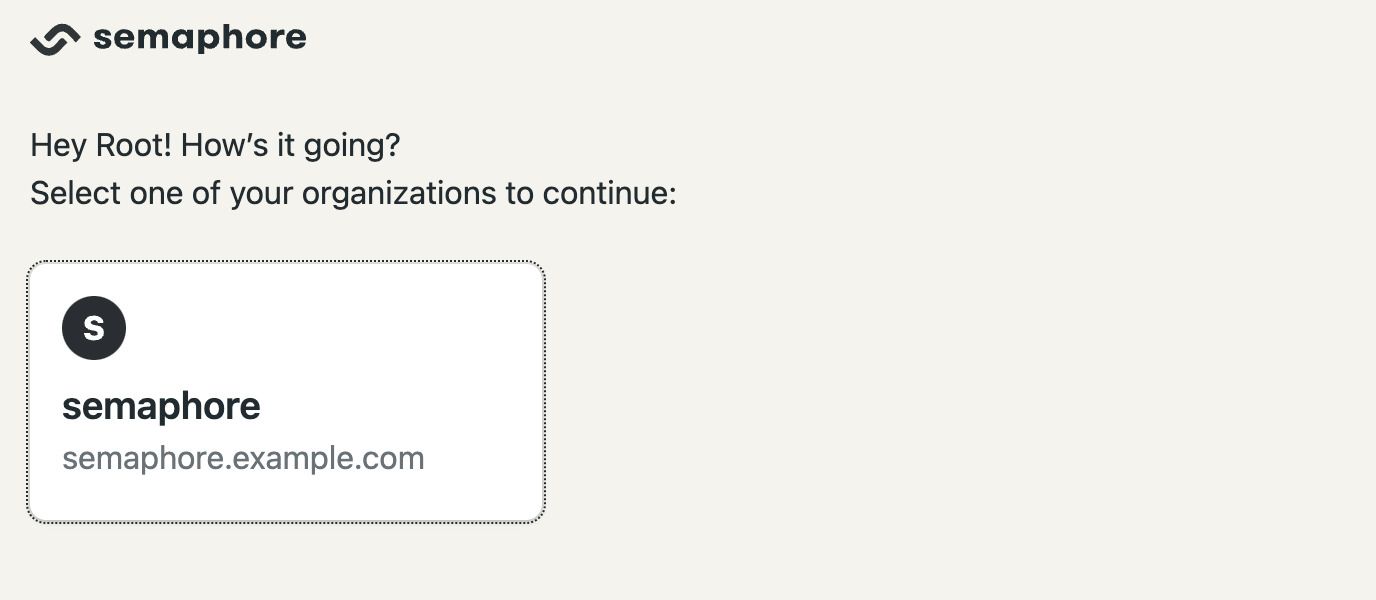Click the semaphore.example.com domain text
The height and width of the screenshot is (600, 1376).
coord(243,458)
